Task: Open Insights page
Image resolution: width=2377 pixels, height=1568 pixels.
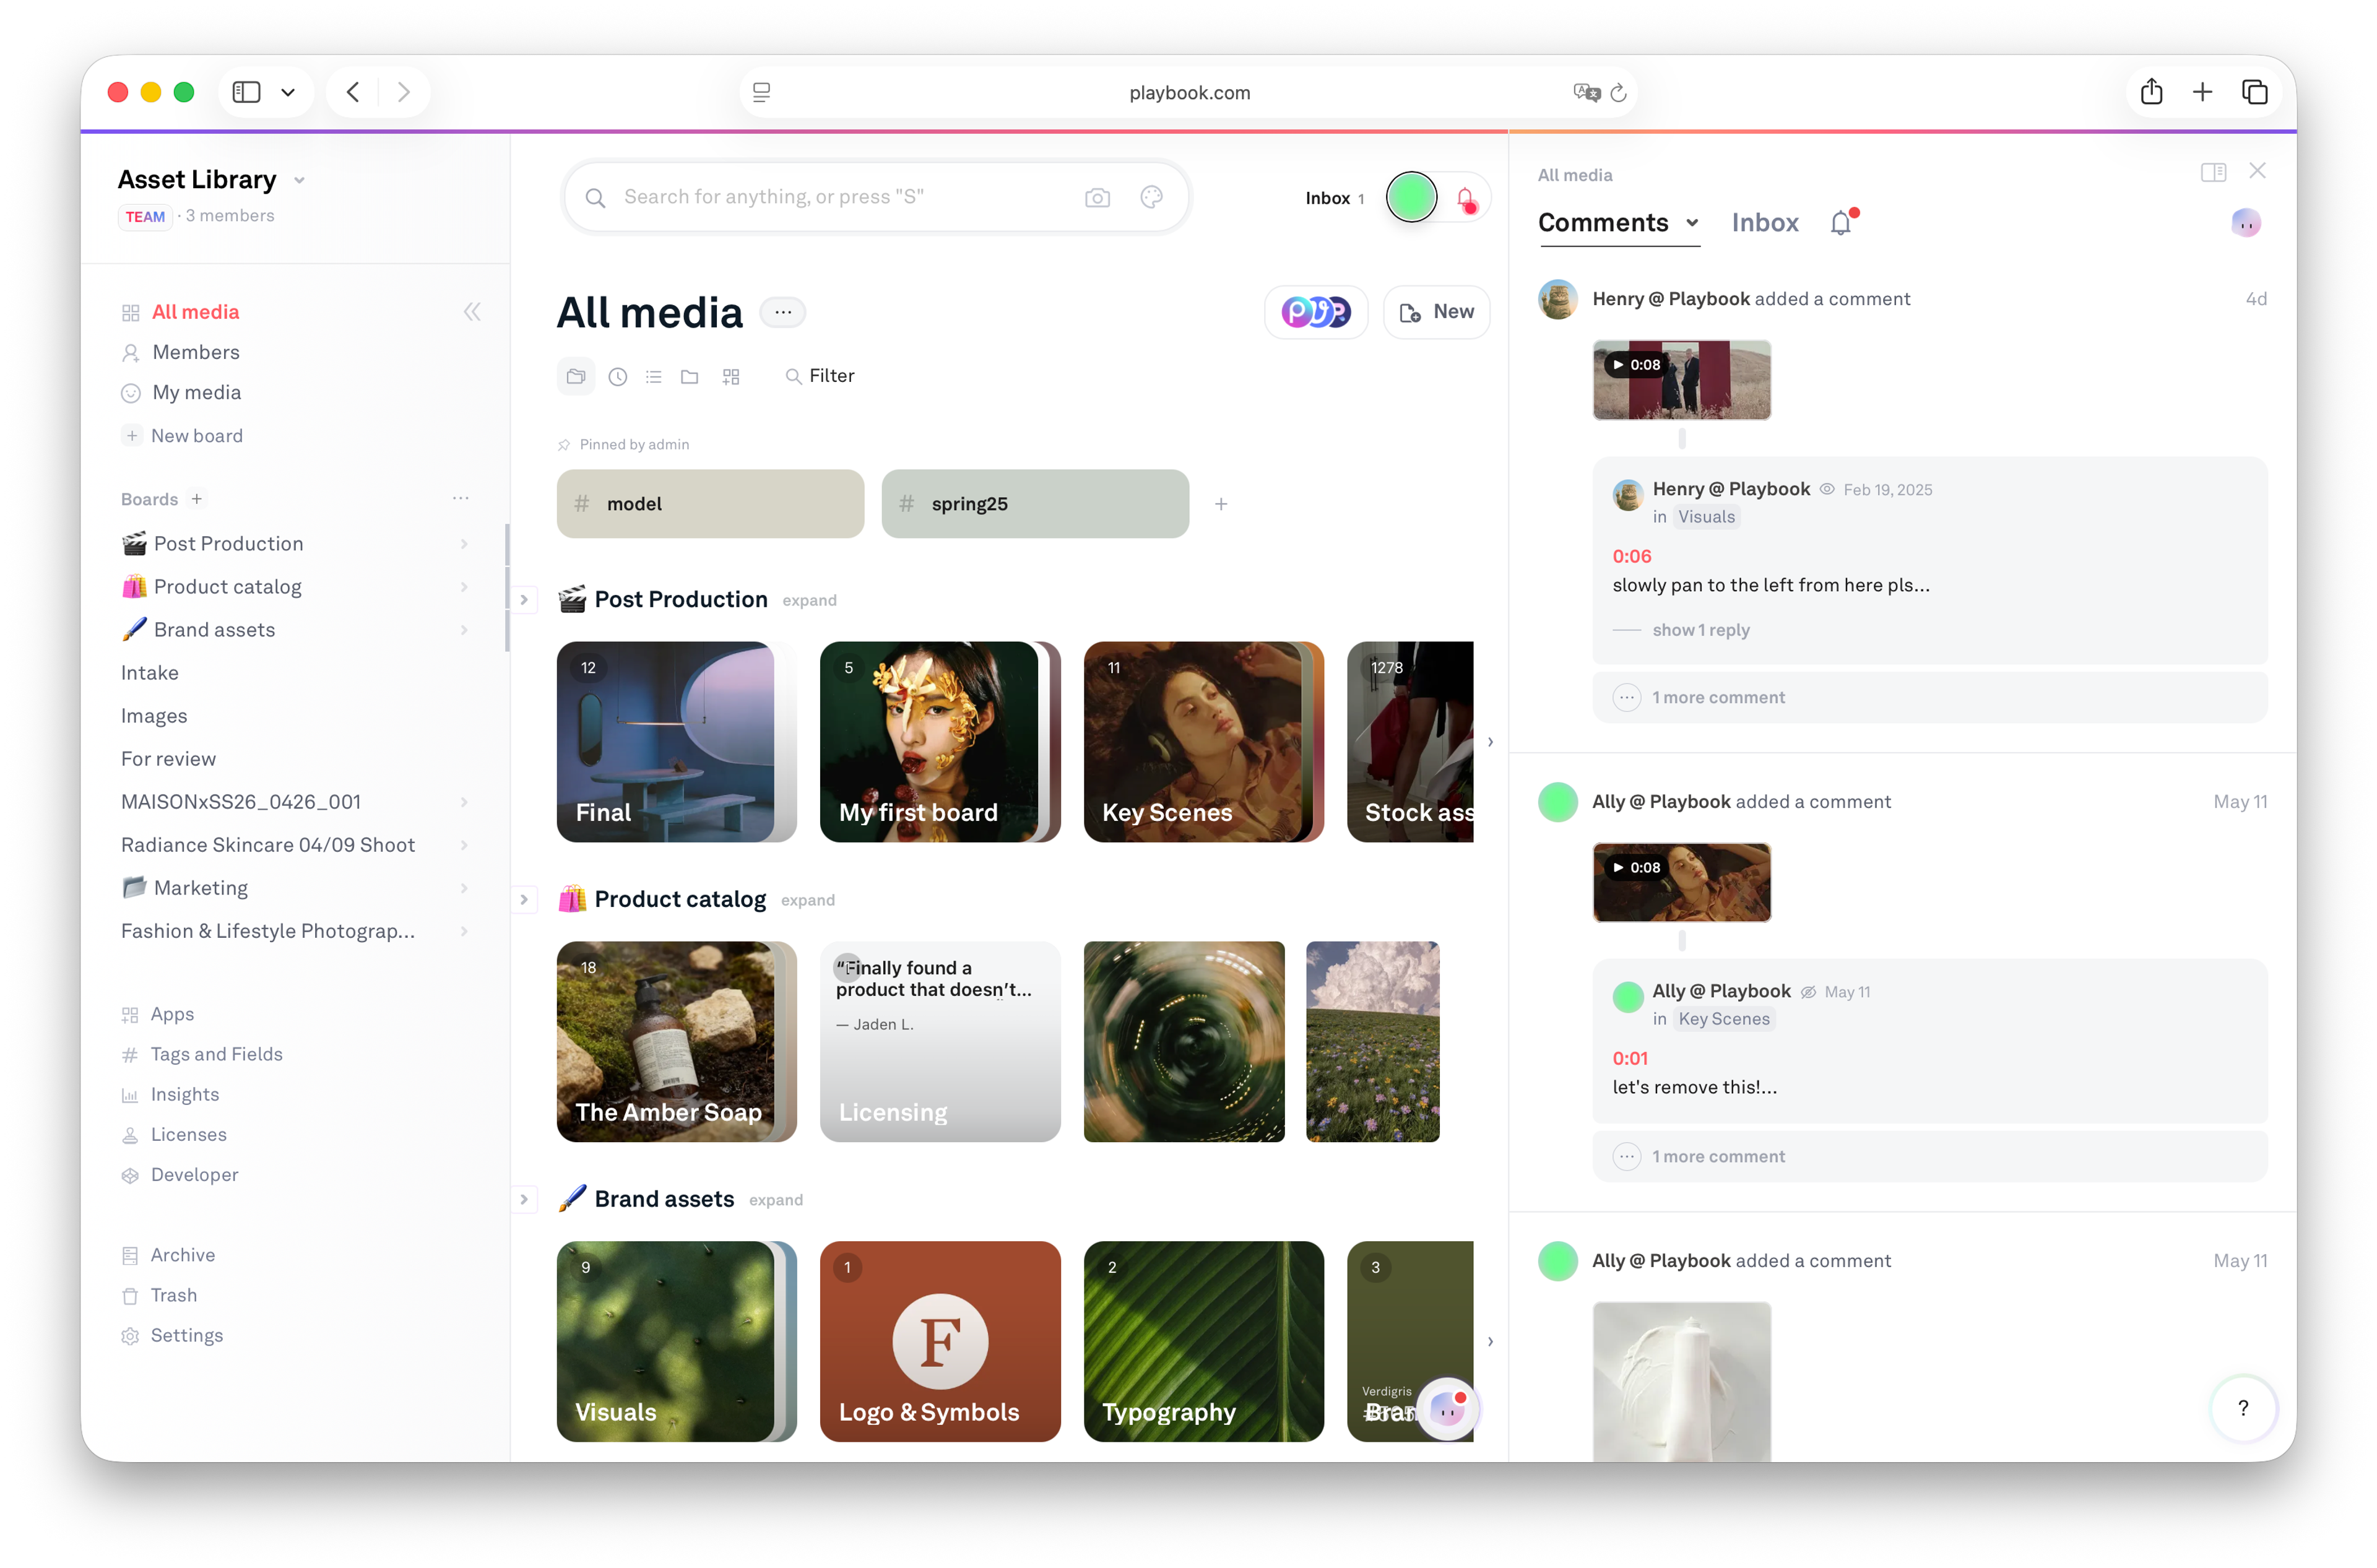Action: 184,1094
